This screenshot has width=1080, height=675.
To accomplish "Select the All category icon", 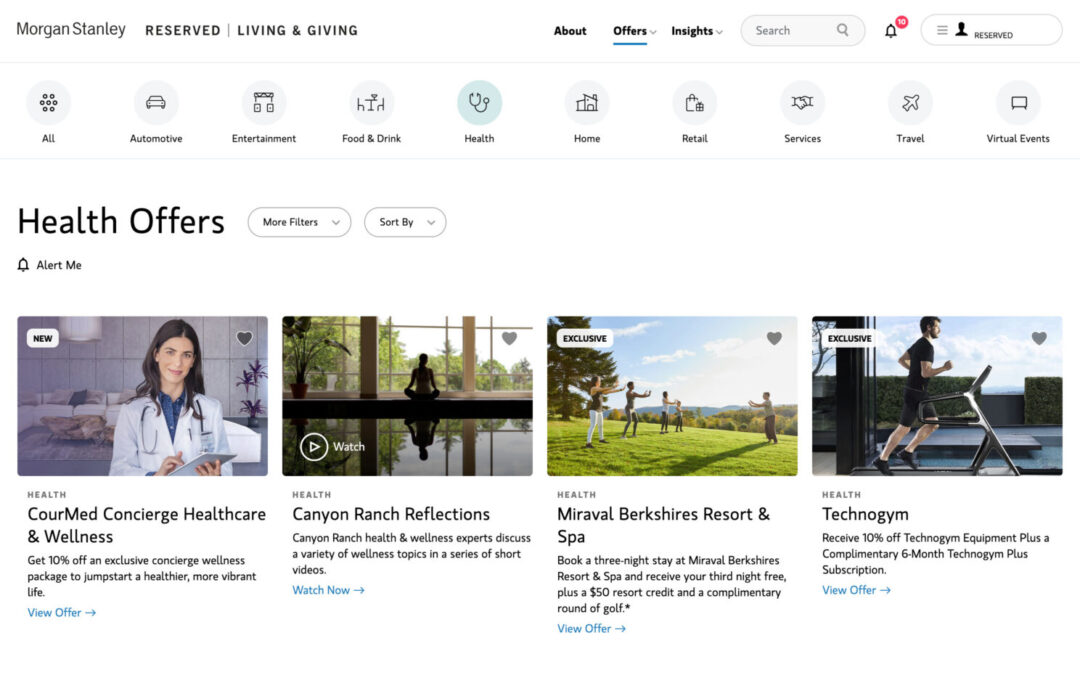I will [x=48, y=103].
